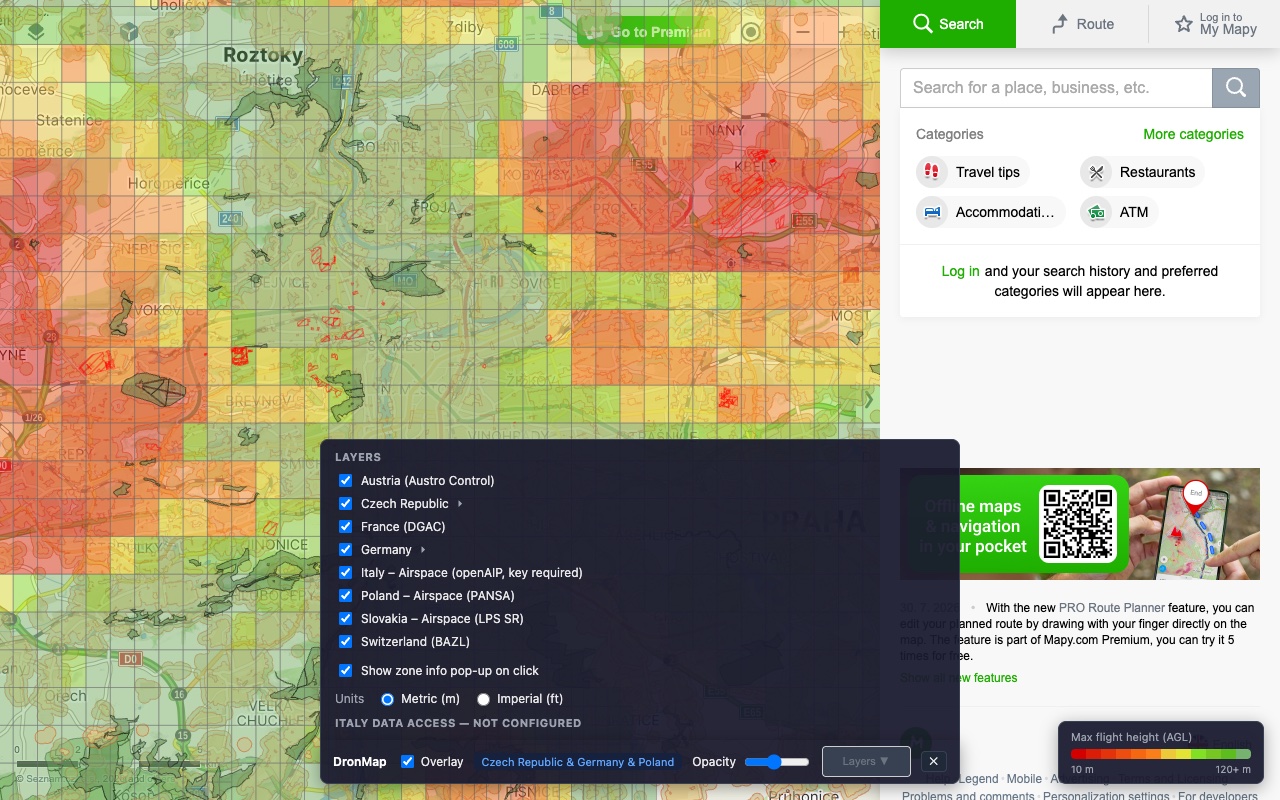Zoom out with the minus icon
This screenshot has width=1280, height=800.
click(x=803, y=32)
